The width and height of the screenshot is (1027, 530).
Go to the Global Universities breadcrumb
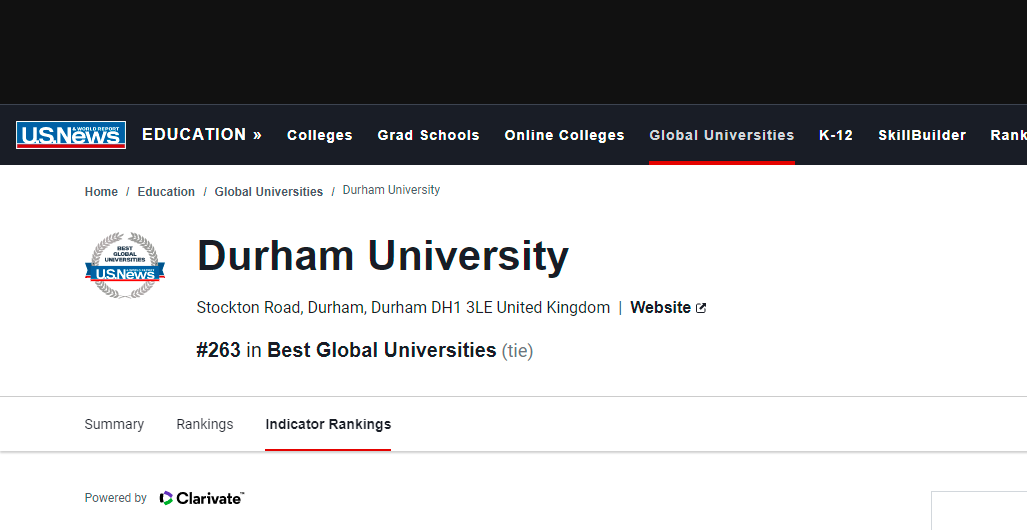click(269, 192)
